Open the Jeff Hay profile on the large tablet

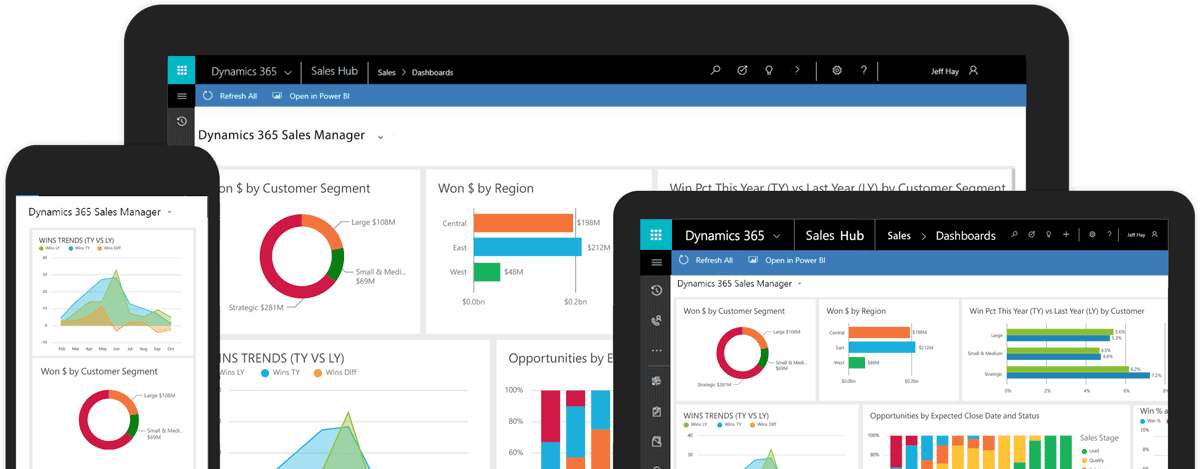(954, 71)
